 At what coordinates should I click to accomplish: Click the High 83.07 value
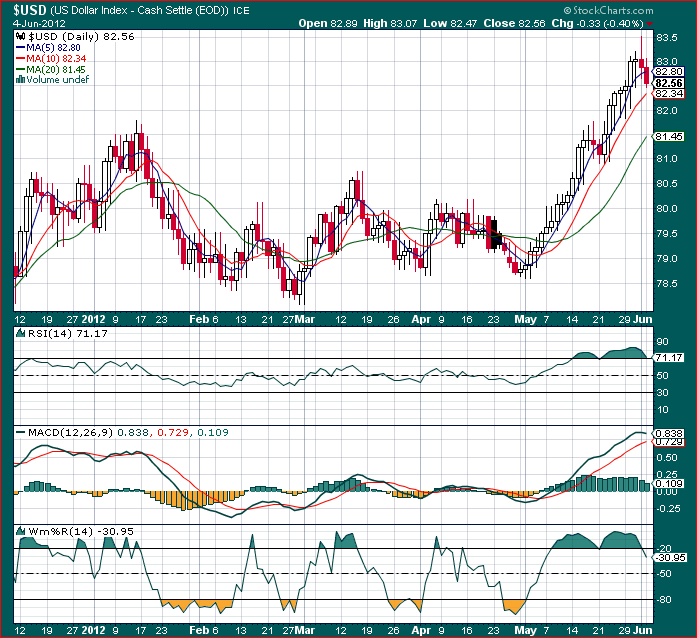coord(390,24)
